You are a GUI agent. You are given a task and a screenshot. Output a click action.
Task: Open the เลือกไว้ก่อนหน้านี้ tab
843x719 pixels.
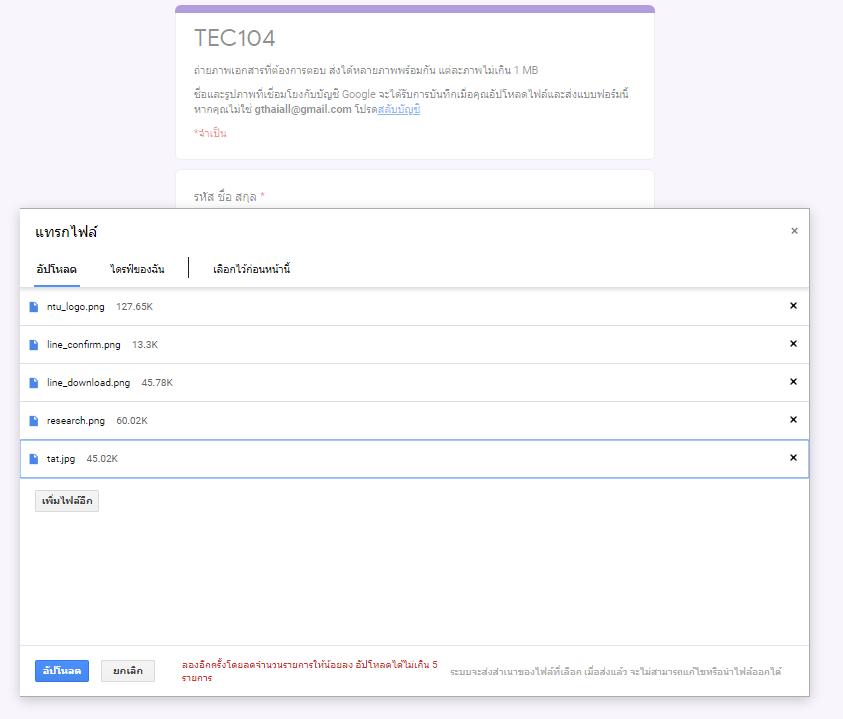coord(251,270)
